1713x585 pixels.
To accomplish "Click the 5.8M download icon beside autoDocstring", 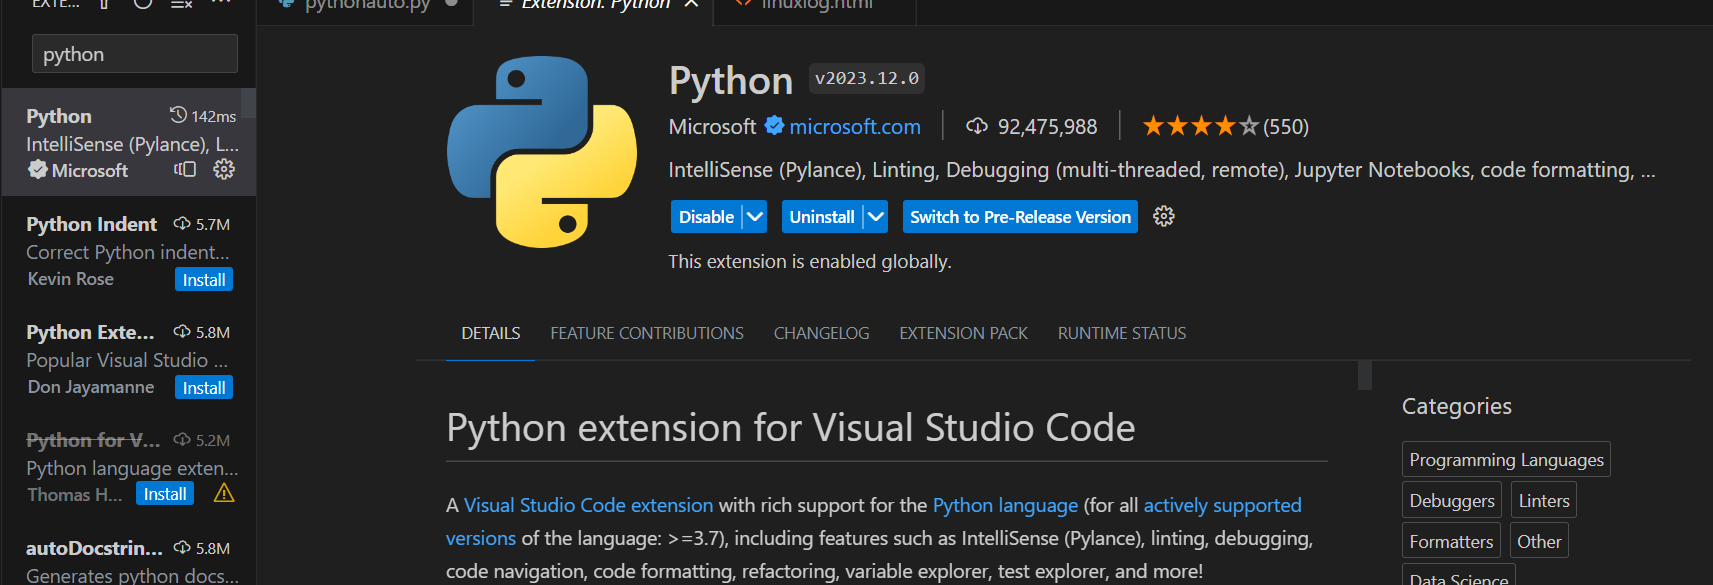I will 182,548.
